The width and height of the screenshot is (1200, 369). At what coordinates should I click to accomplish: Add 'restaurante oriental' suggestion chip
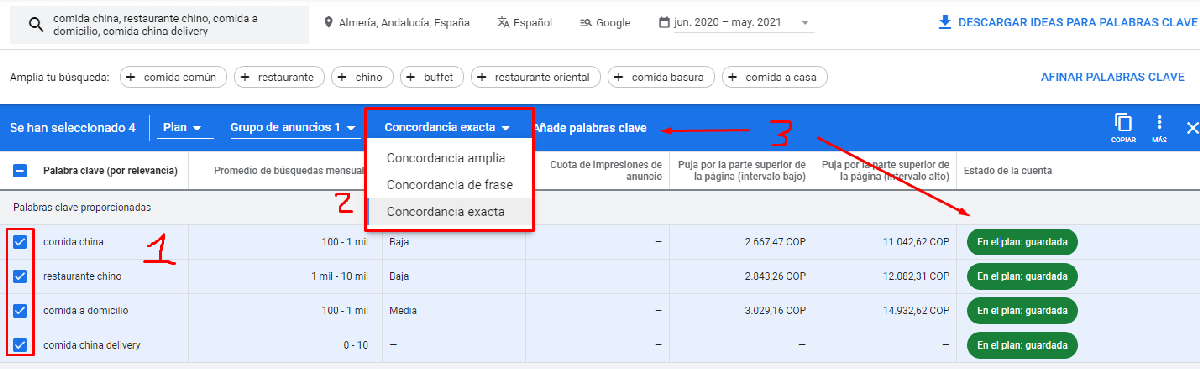[536, 77]
